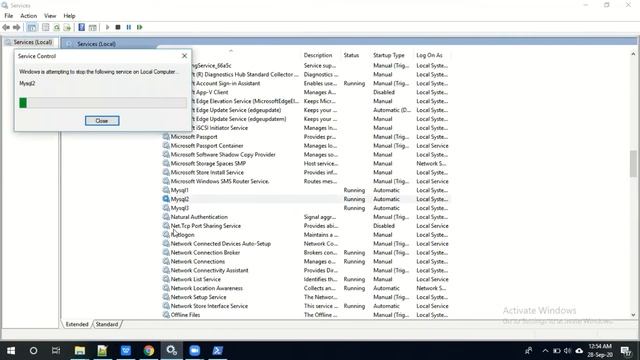Click the Pause Service icon
The width and height of the screenshot is (640, 360).
(x=129, y=27)
